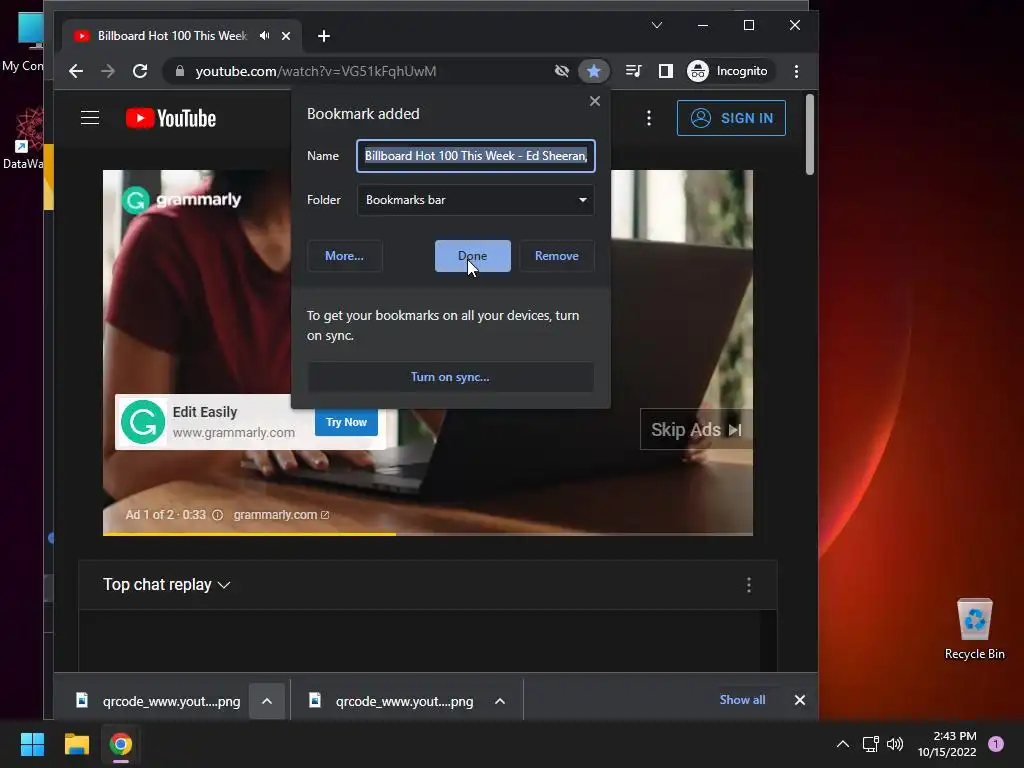Viewport: 1024px width, 768px height.
Task: Expand first download options chevron
Action: tap(266, 701)
